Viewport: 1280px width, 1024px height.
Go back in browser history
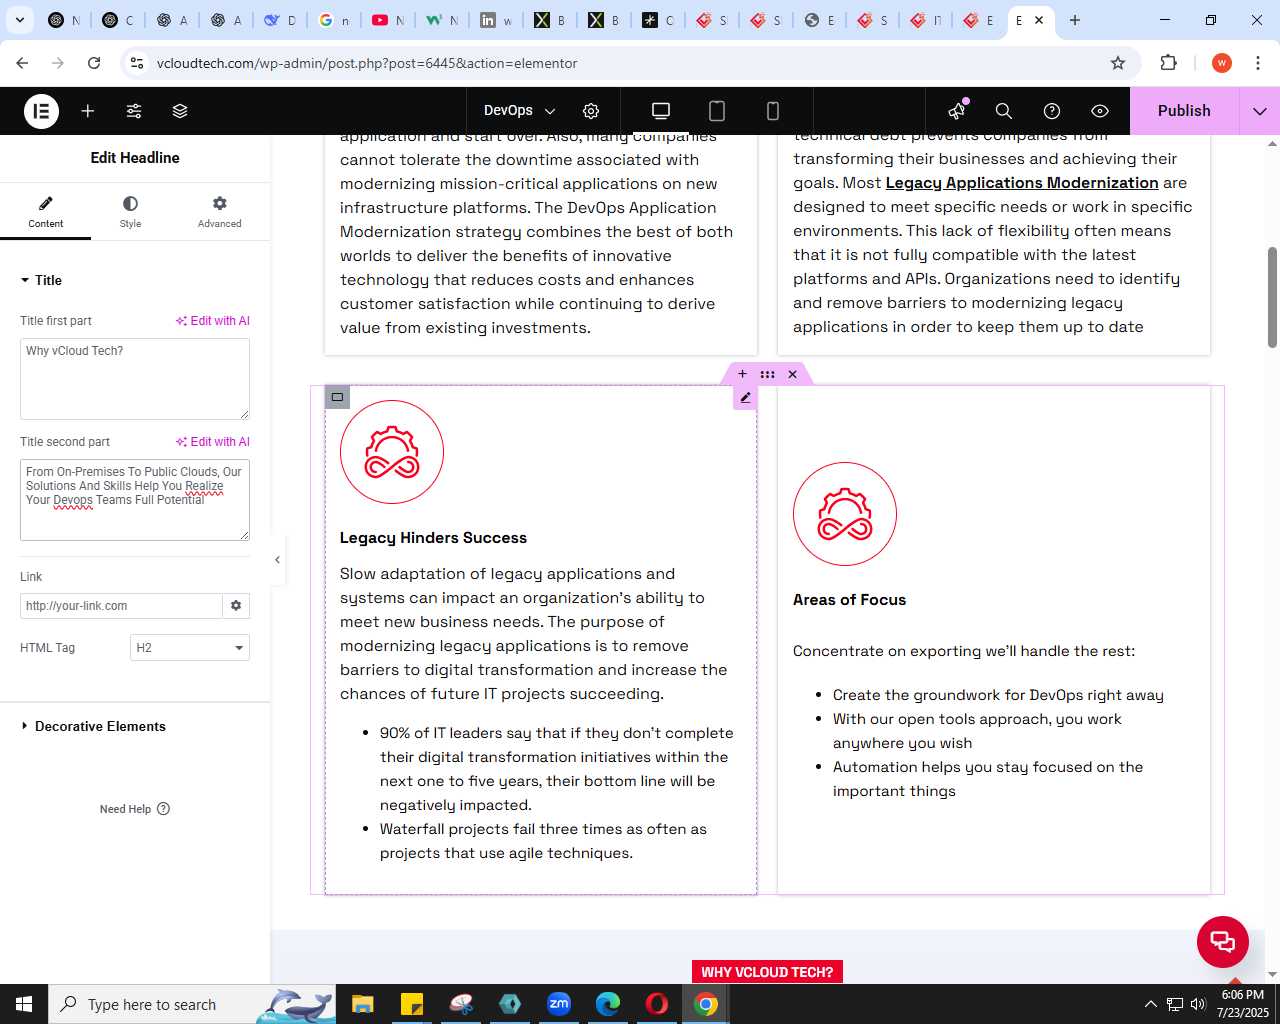pos(23,63)
